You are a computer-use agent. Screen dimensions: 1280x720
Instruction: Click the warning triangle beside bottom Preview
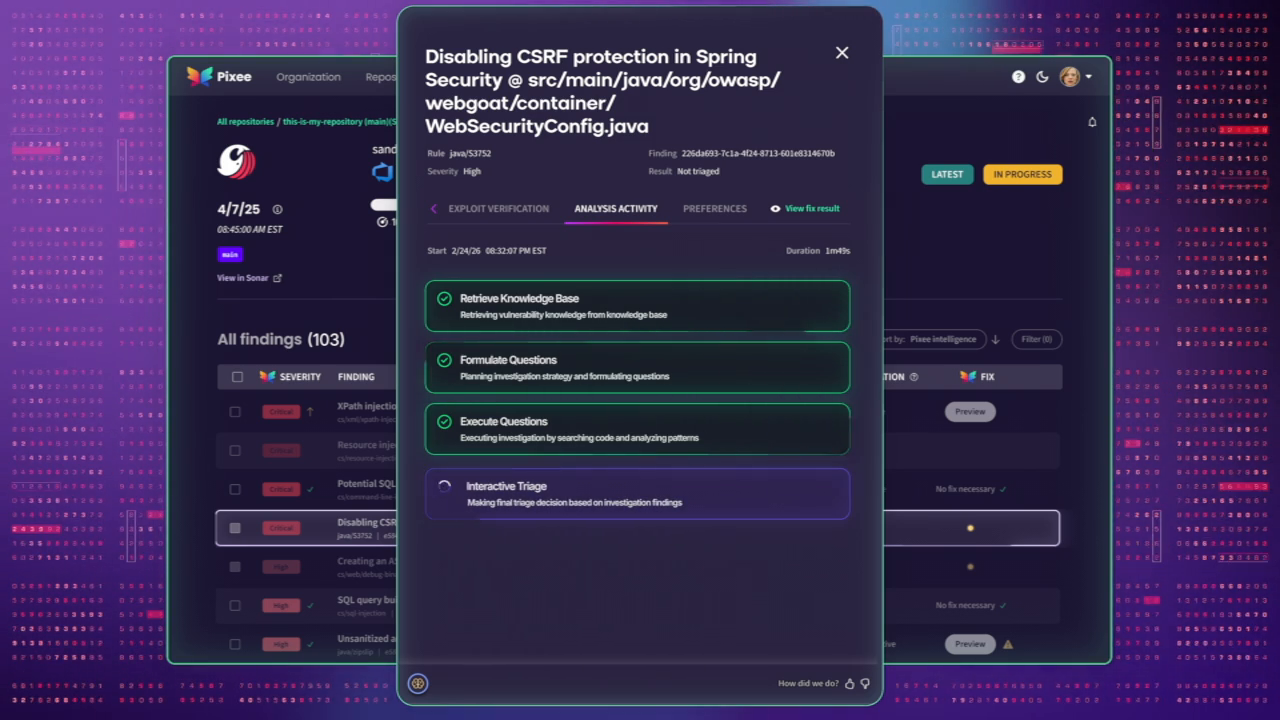pos(1008,645)
